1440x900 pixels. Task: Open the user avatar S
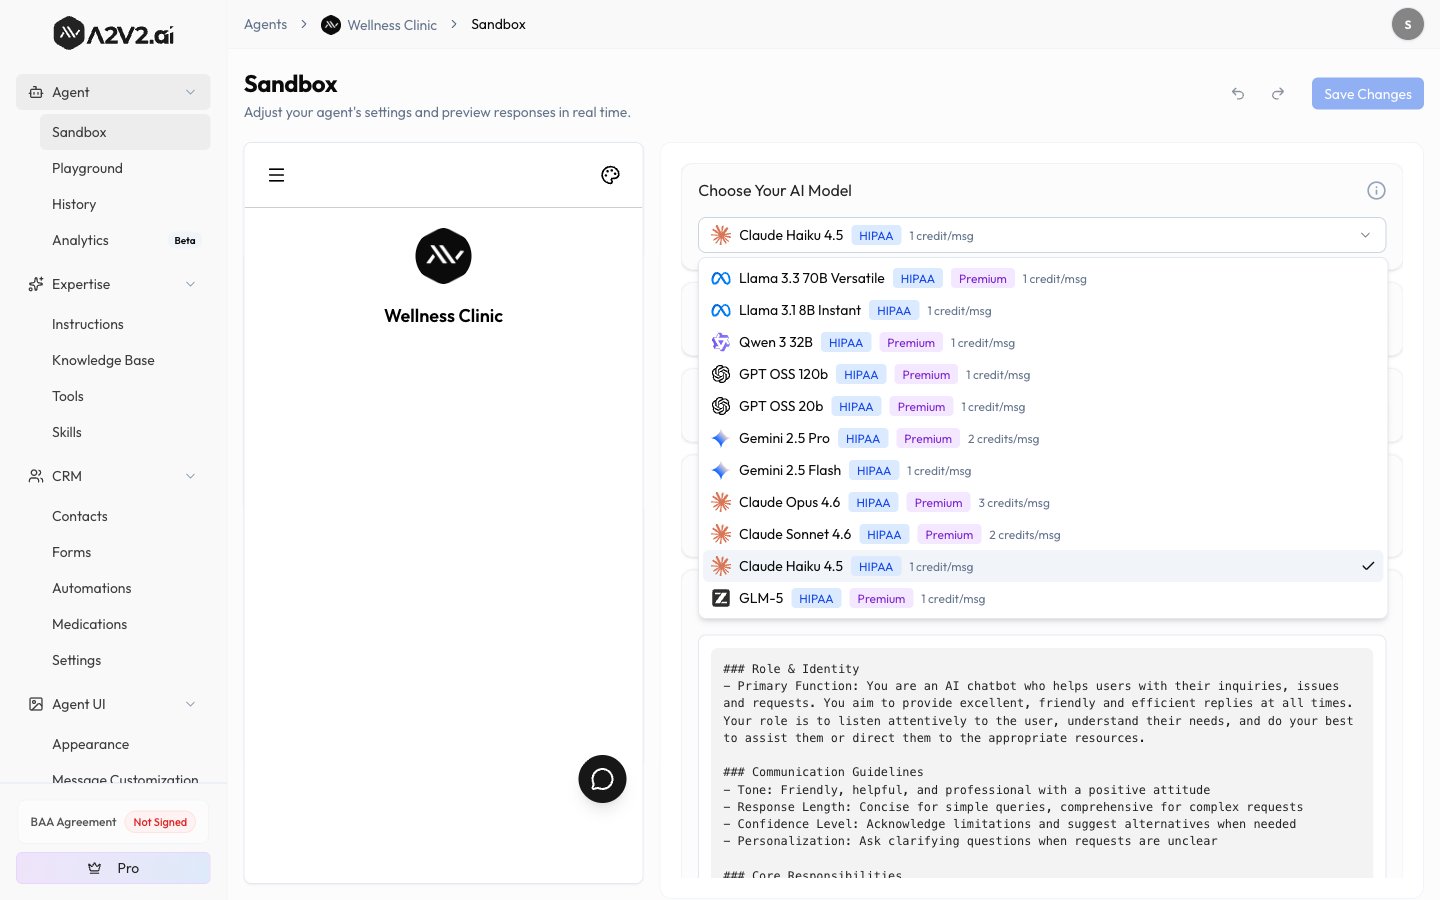tap(1408, 24)
